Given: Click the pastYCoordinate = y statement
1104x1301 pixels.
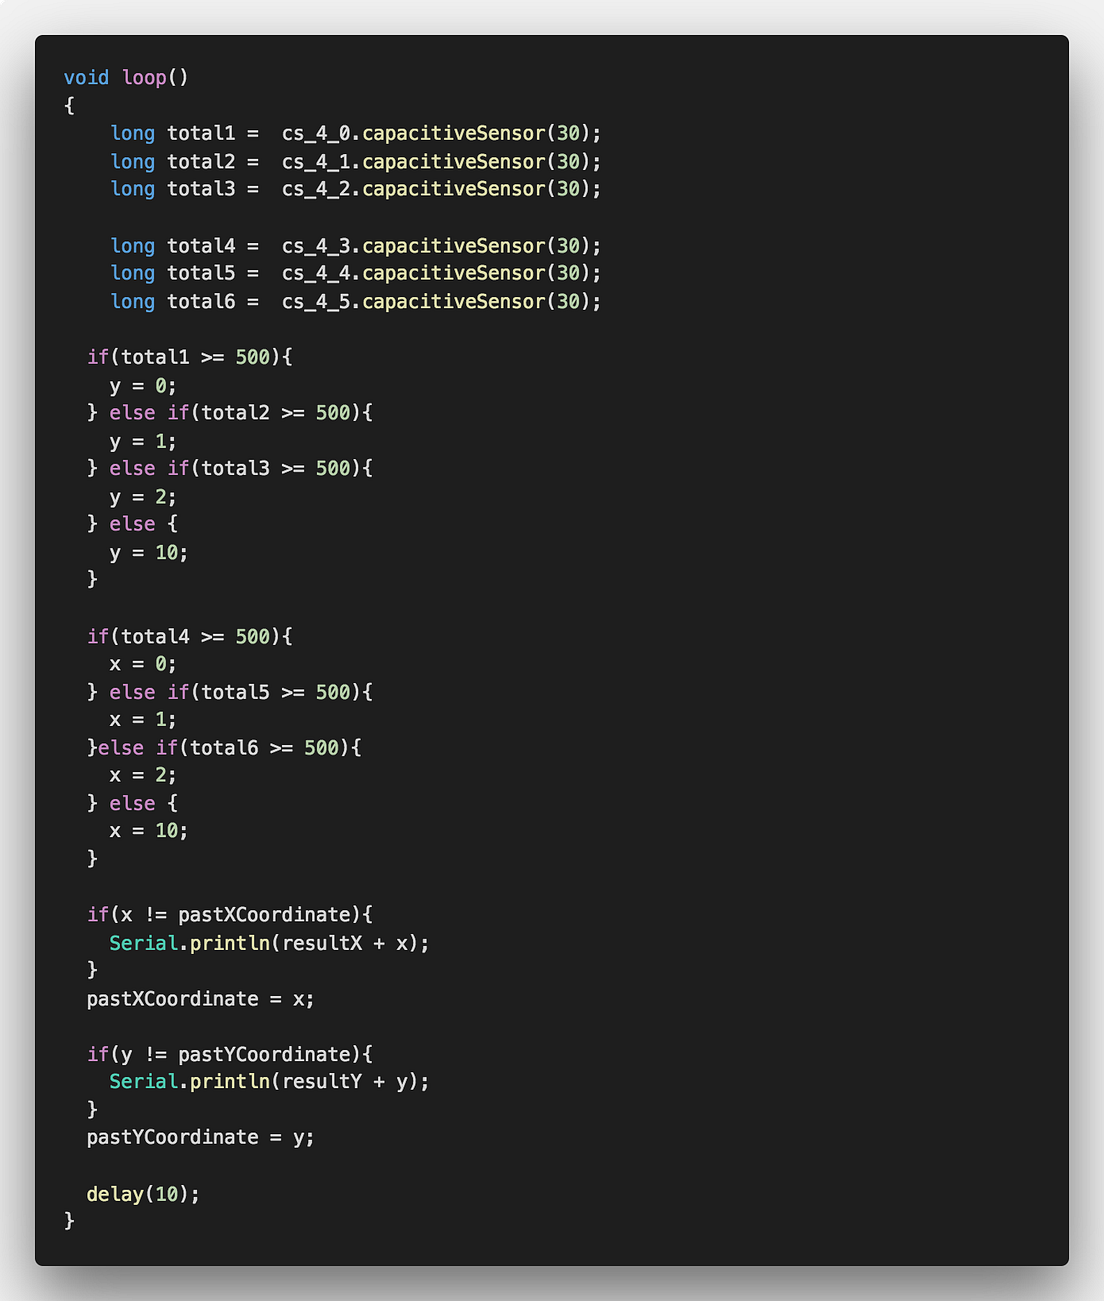Looking at the screenshot, I should tap(200, 1136).
